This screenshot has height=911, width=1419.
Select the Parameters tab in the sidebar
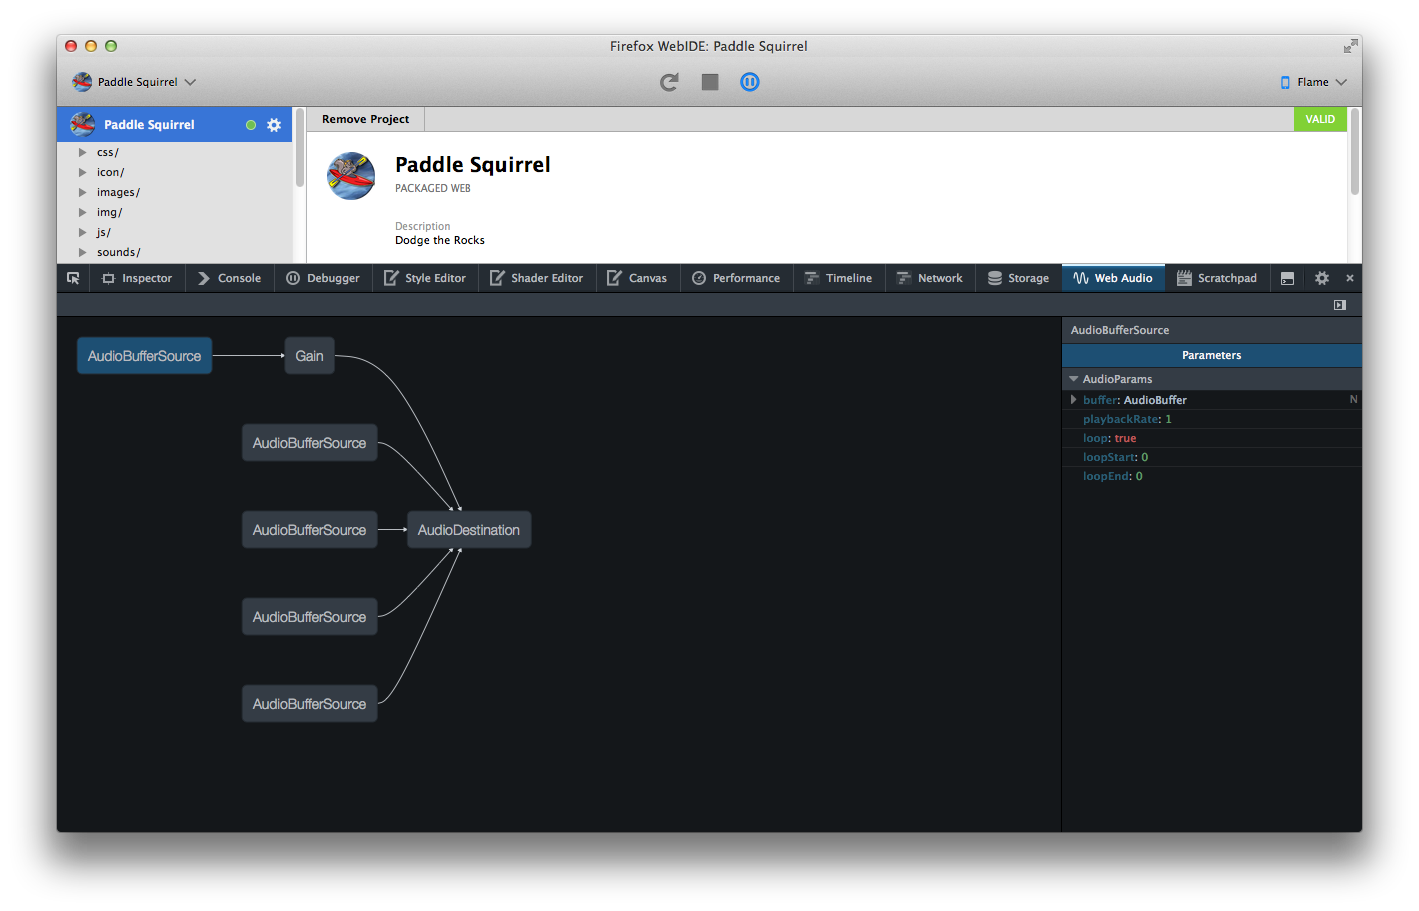[1211, 355]
